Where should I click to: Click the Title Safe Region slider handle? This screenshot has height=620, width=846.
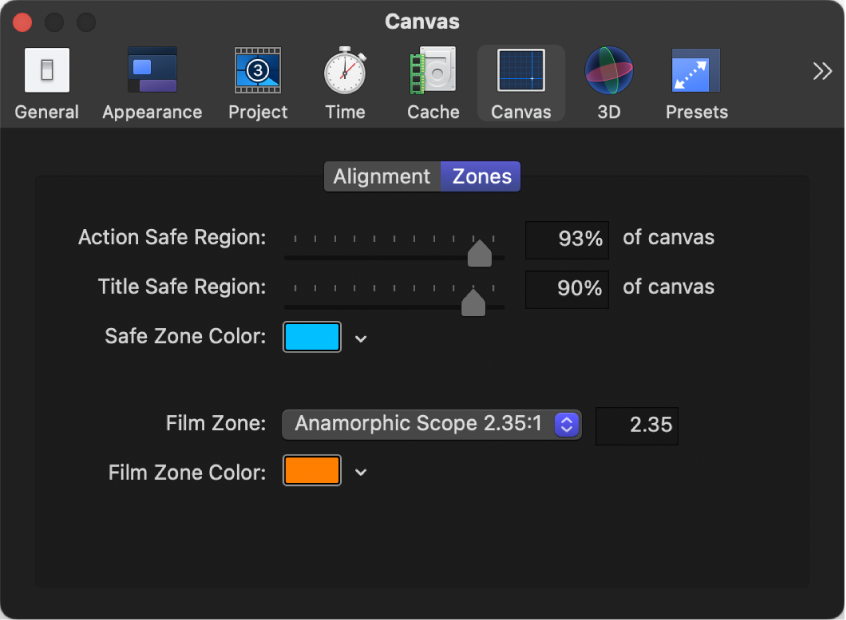pos(473,302)
